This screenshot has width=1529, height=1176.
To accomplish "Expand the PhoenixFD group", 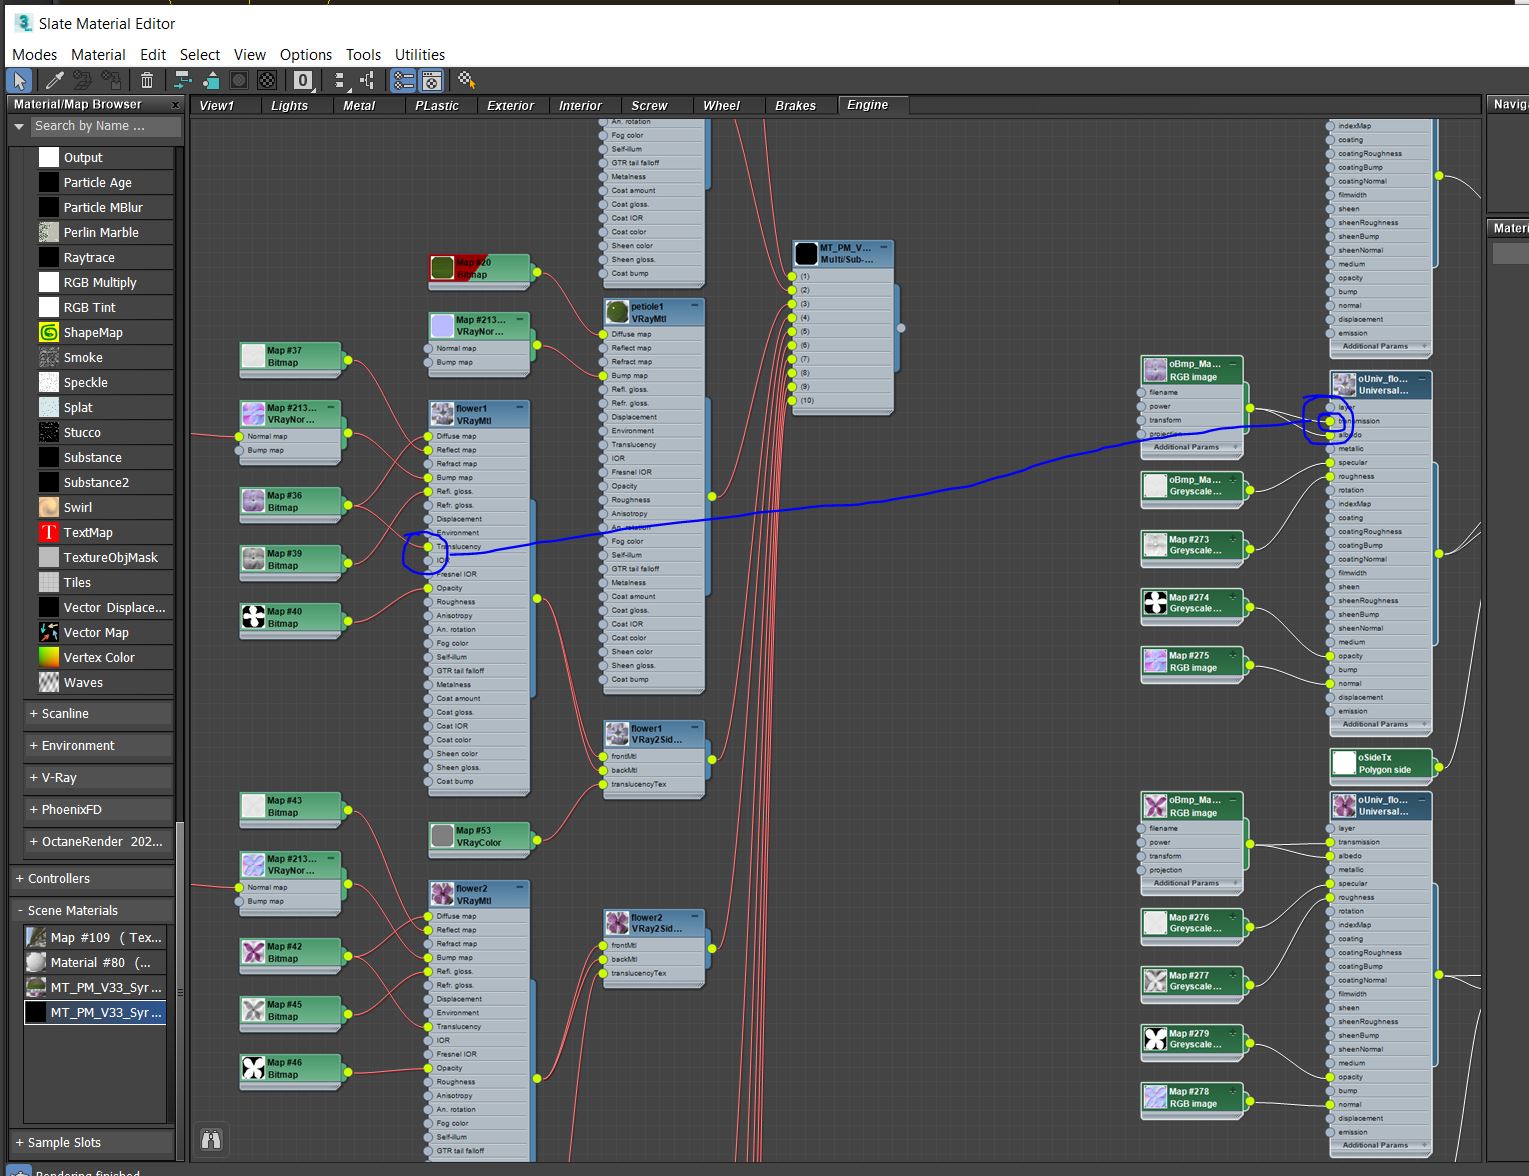I will [98, 810].
